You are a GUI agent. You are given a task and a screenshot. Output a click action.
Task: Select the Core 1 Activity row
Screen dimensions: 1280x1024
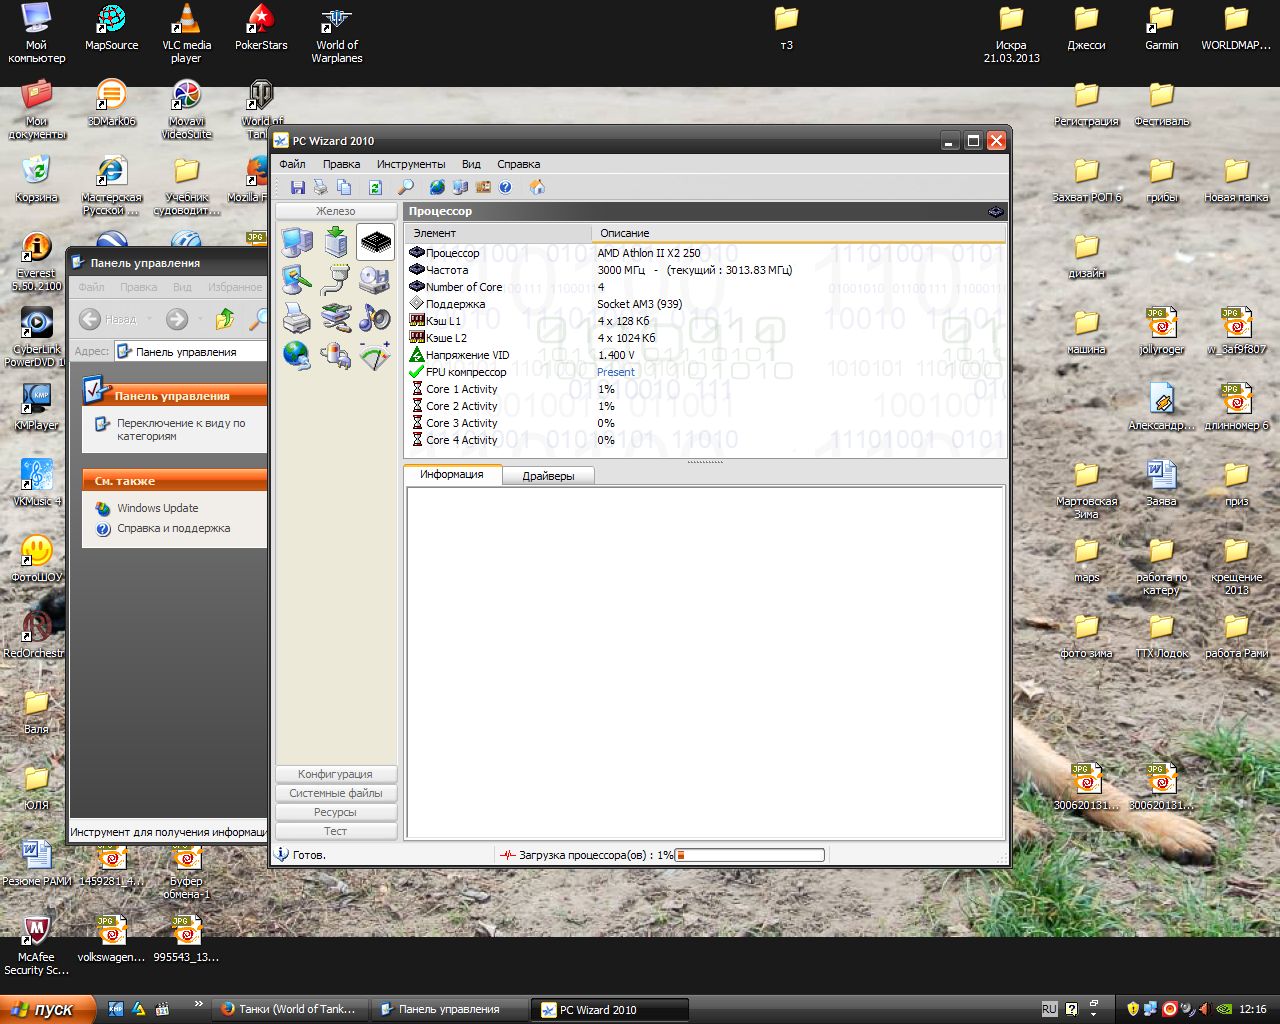tap(461, 389)
